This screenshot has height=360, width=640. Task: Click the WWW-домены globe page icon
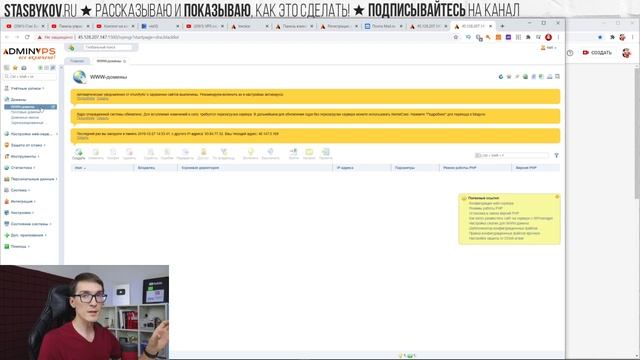(x=80, y=77)
